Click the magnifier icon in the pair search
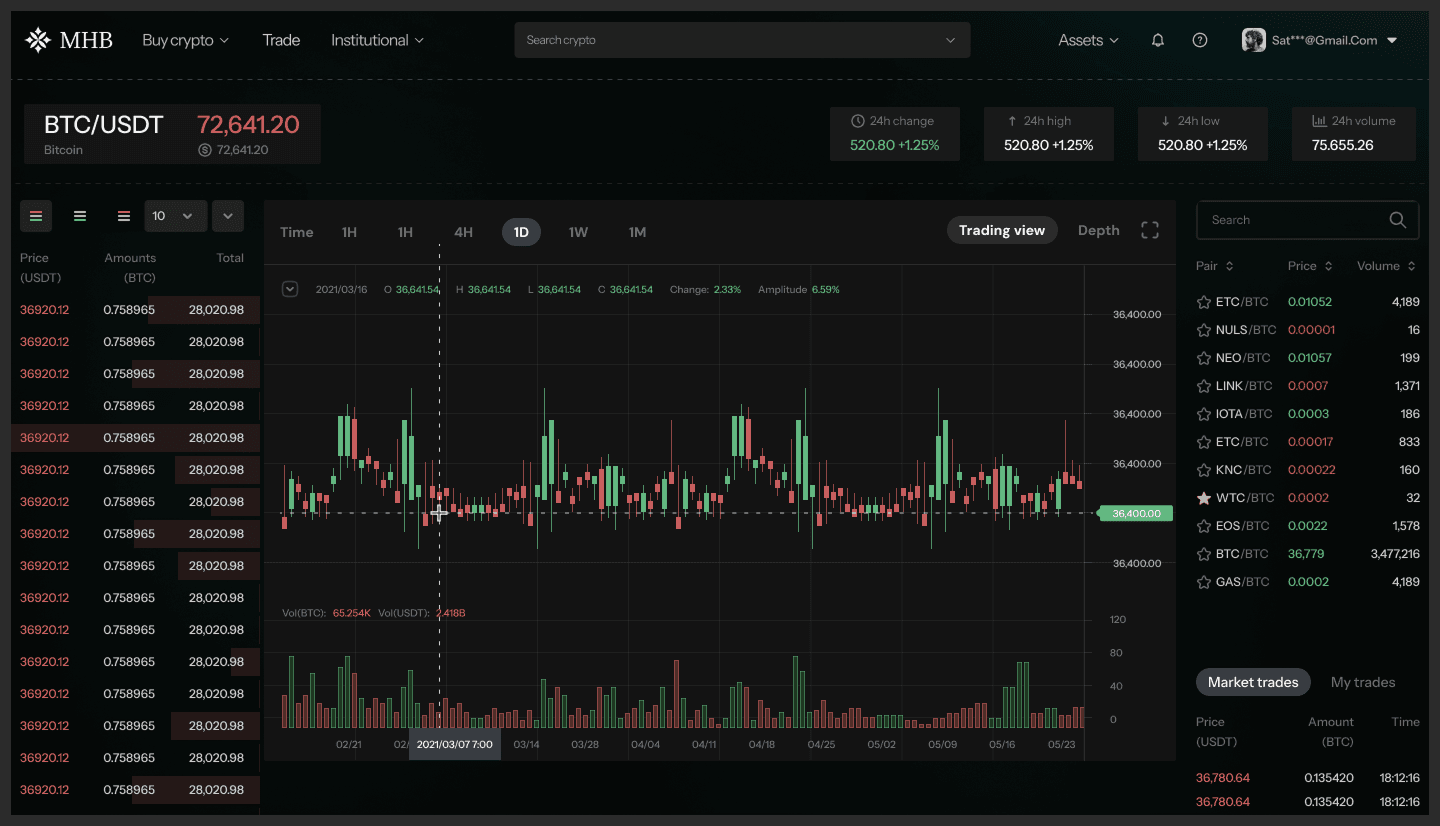Screen dimensions: 1440x826 point(1397,219)
